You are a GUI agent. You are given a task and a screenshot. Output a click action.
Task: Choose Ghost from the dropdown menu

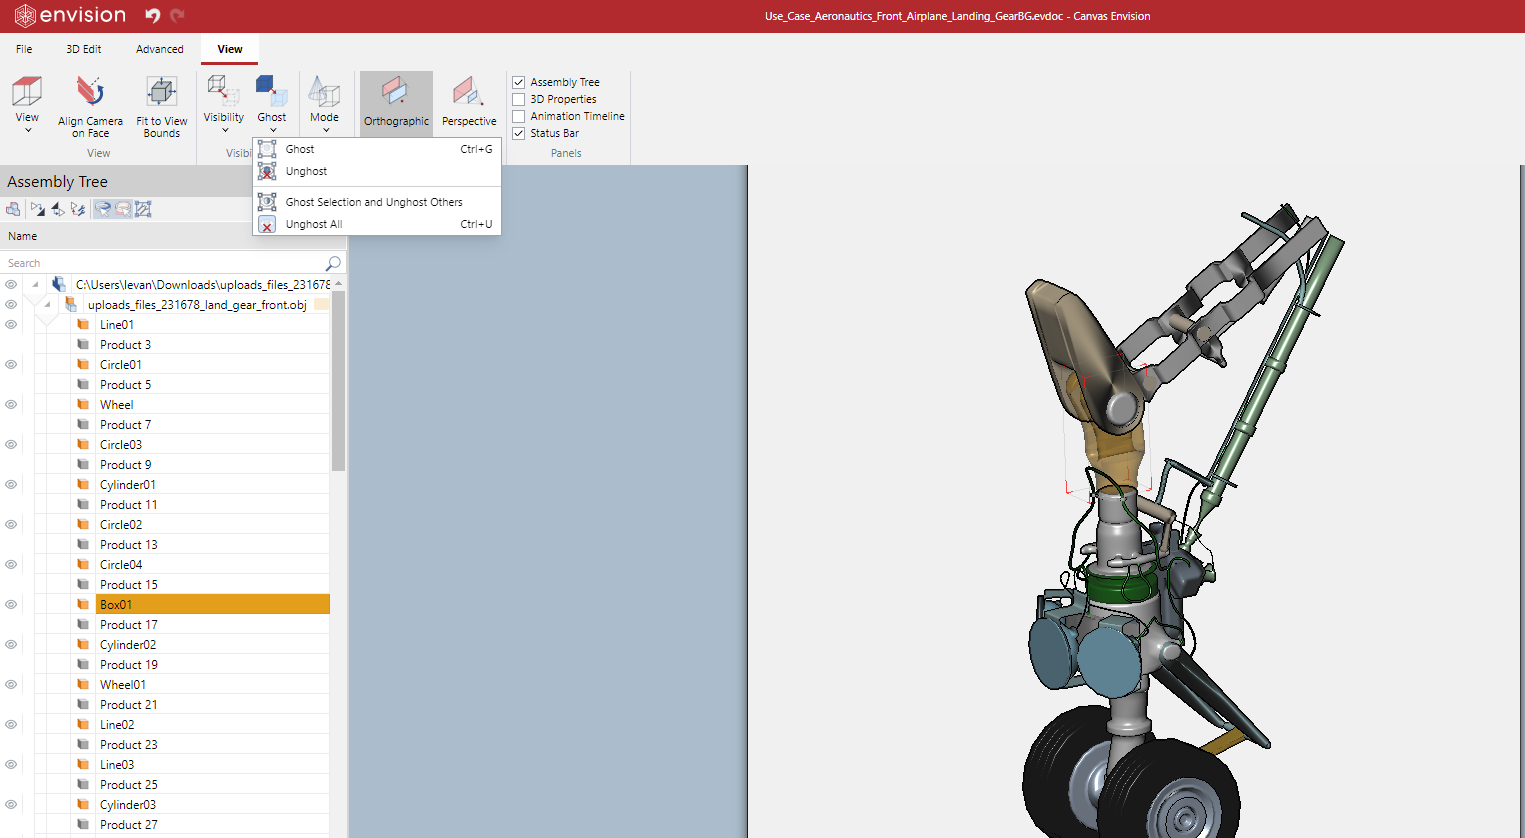click(x=376, y=149)
